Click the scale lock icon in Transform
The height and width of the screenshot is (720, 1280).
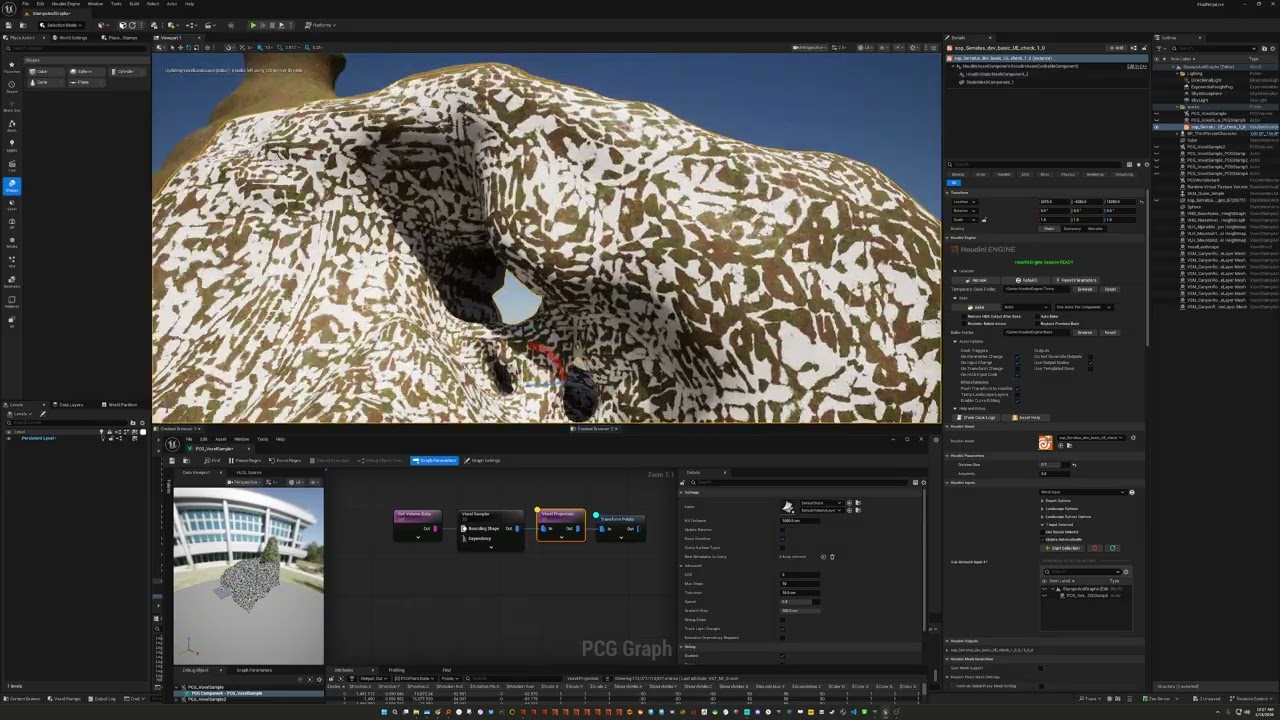984,220
